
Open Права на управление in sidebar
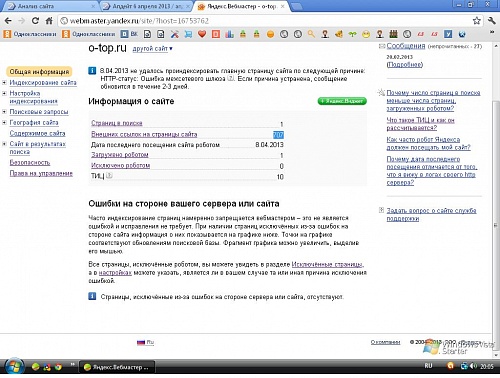coord(41,173)
